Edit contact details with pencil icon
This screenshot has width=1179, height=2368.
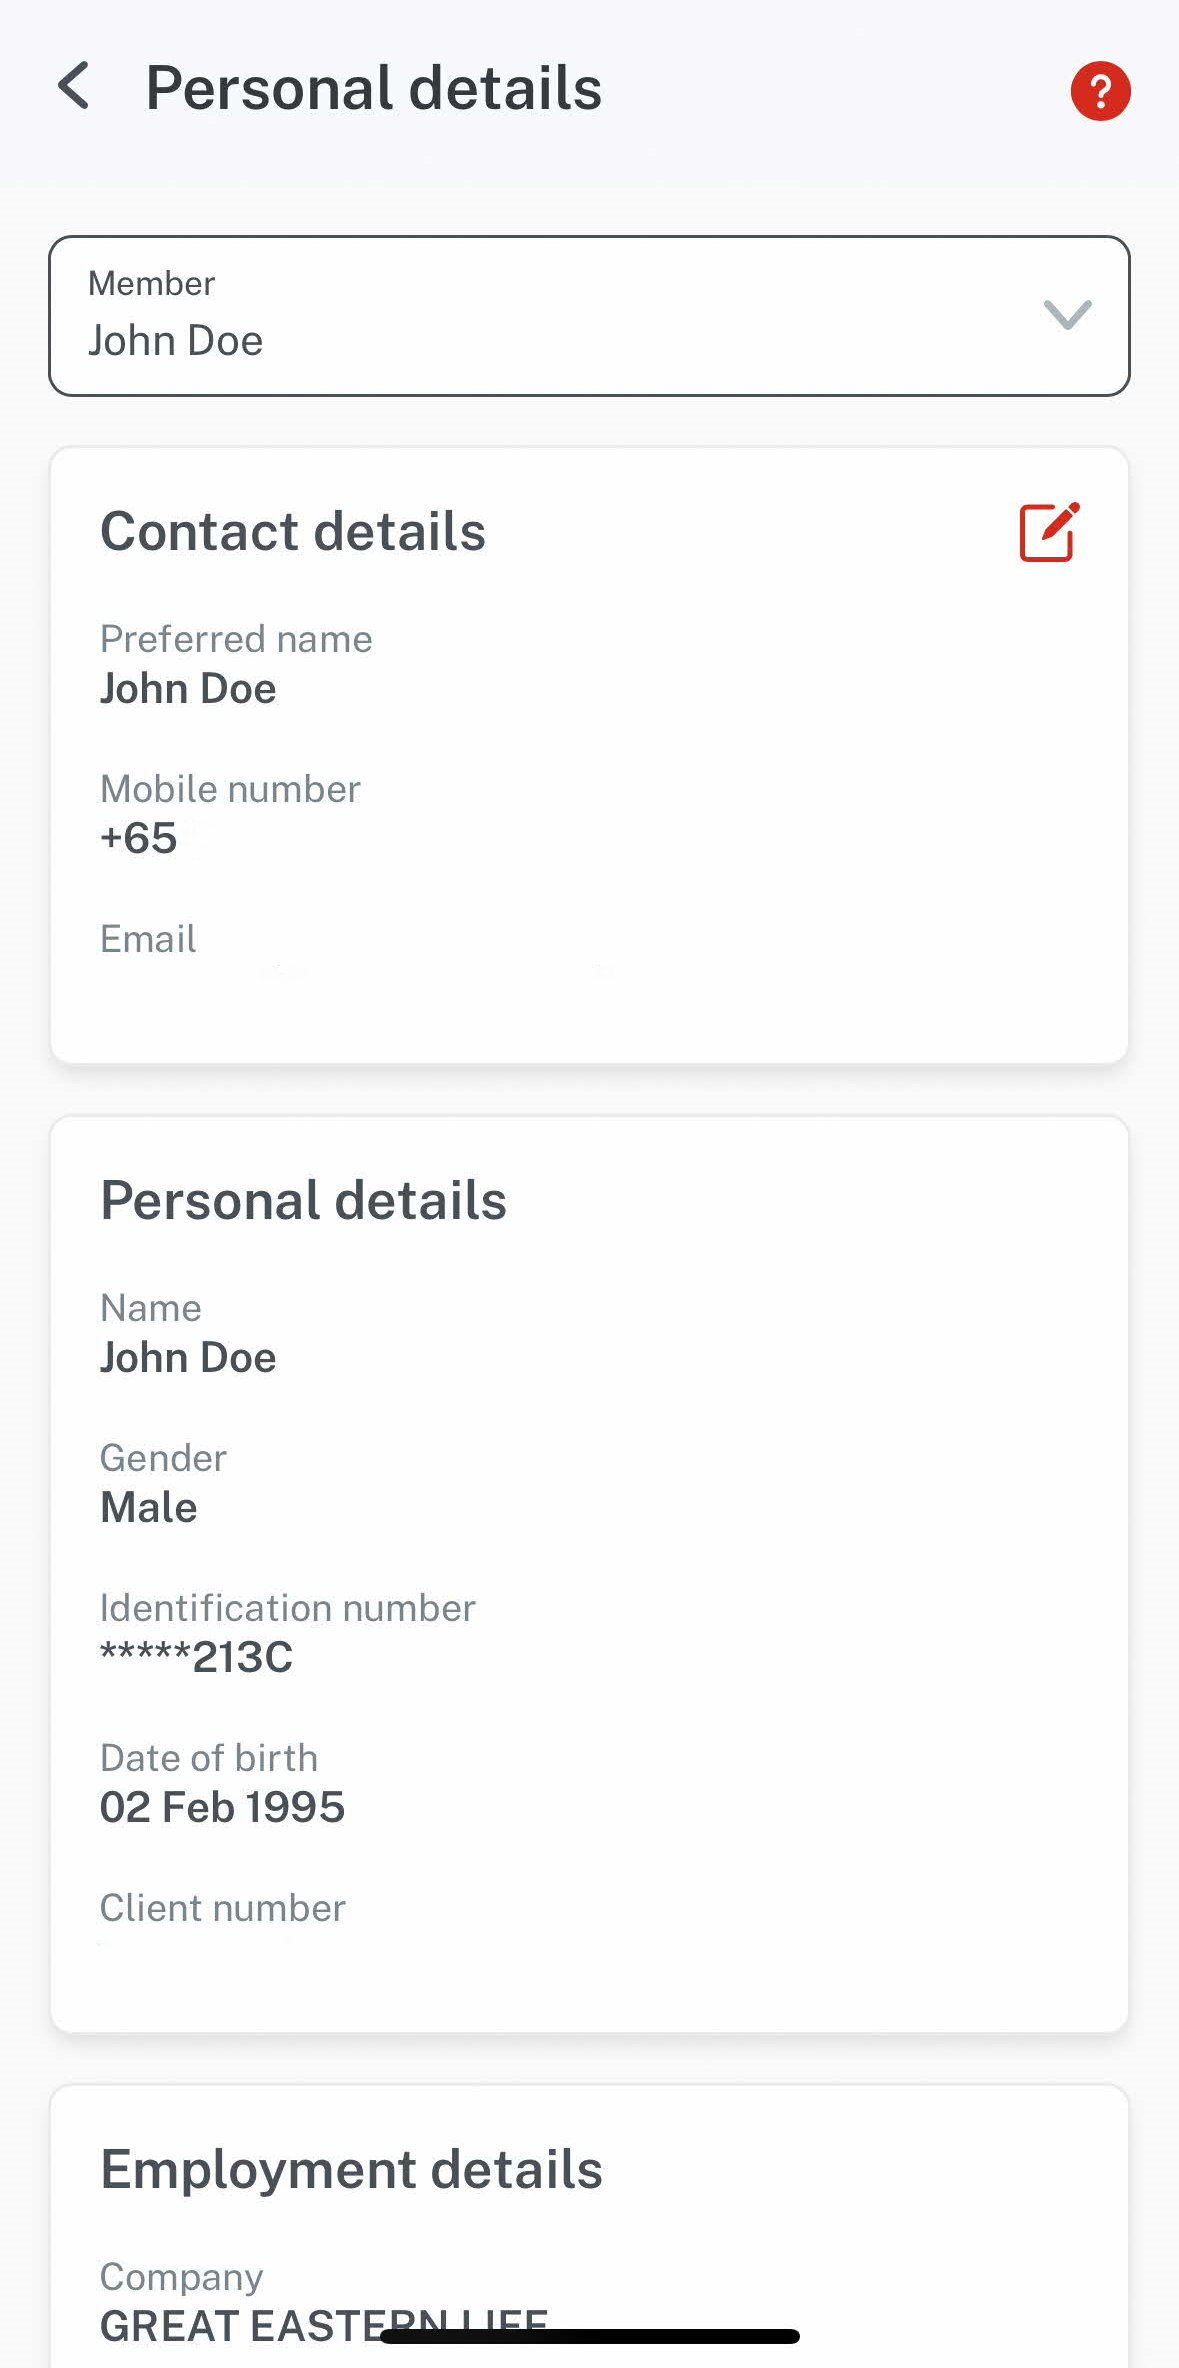click(1048, 532)
